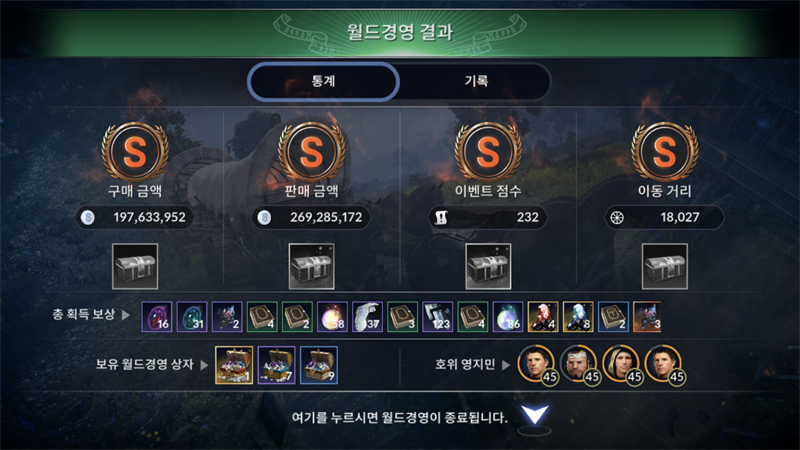
Task: Select the first escort villager portrait
Action: 537,364
